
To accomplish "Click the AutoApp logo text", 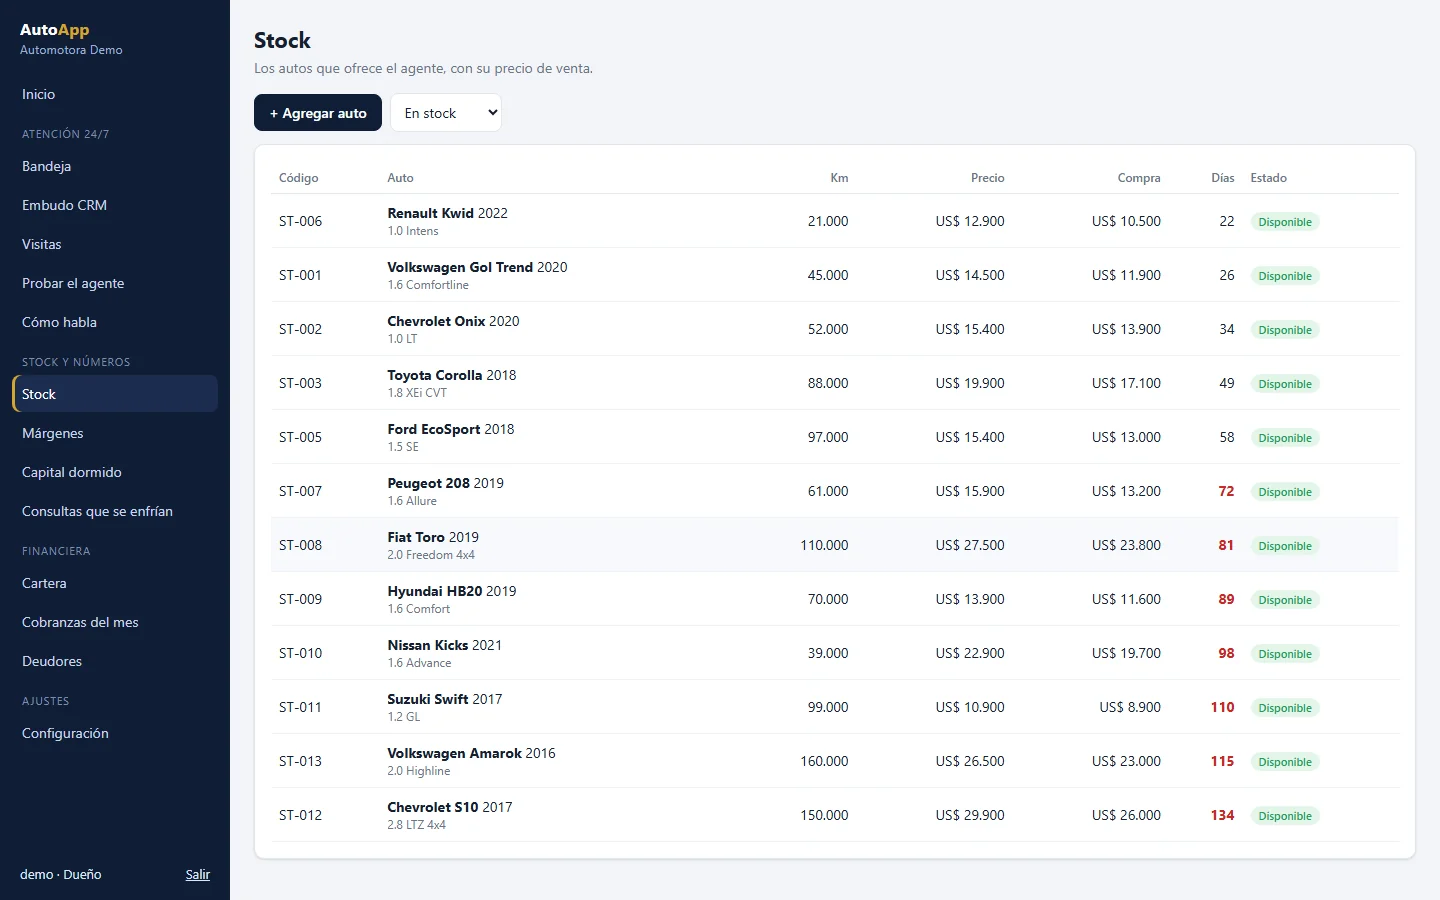I will tap(55, 30).
